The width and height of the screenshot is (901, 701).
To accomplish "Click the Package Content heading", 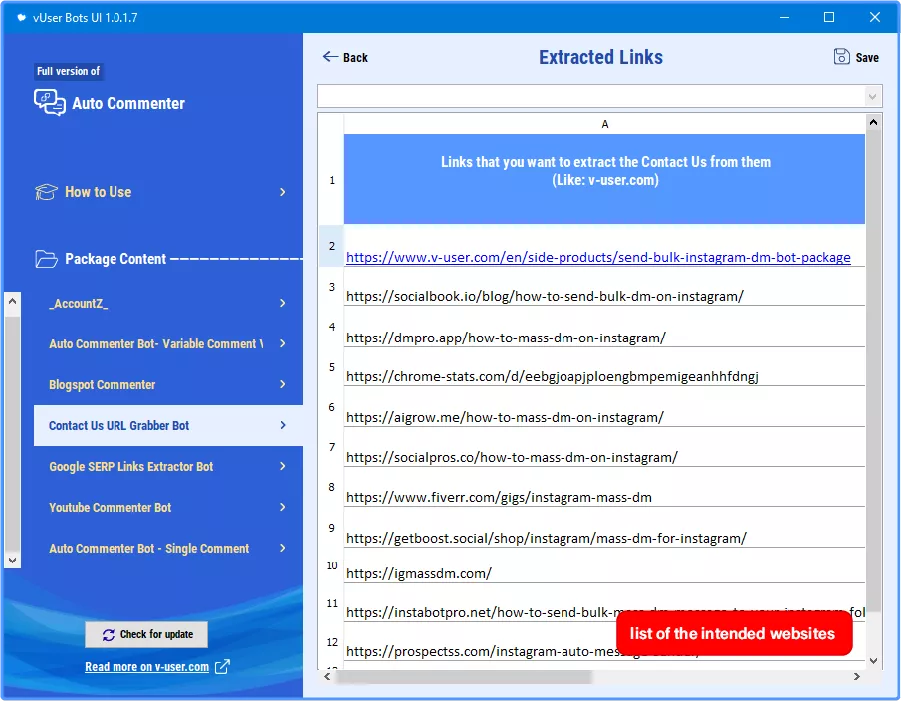I will (x=115, y=259).
